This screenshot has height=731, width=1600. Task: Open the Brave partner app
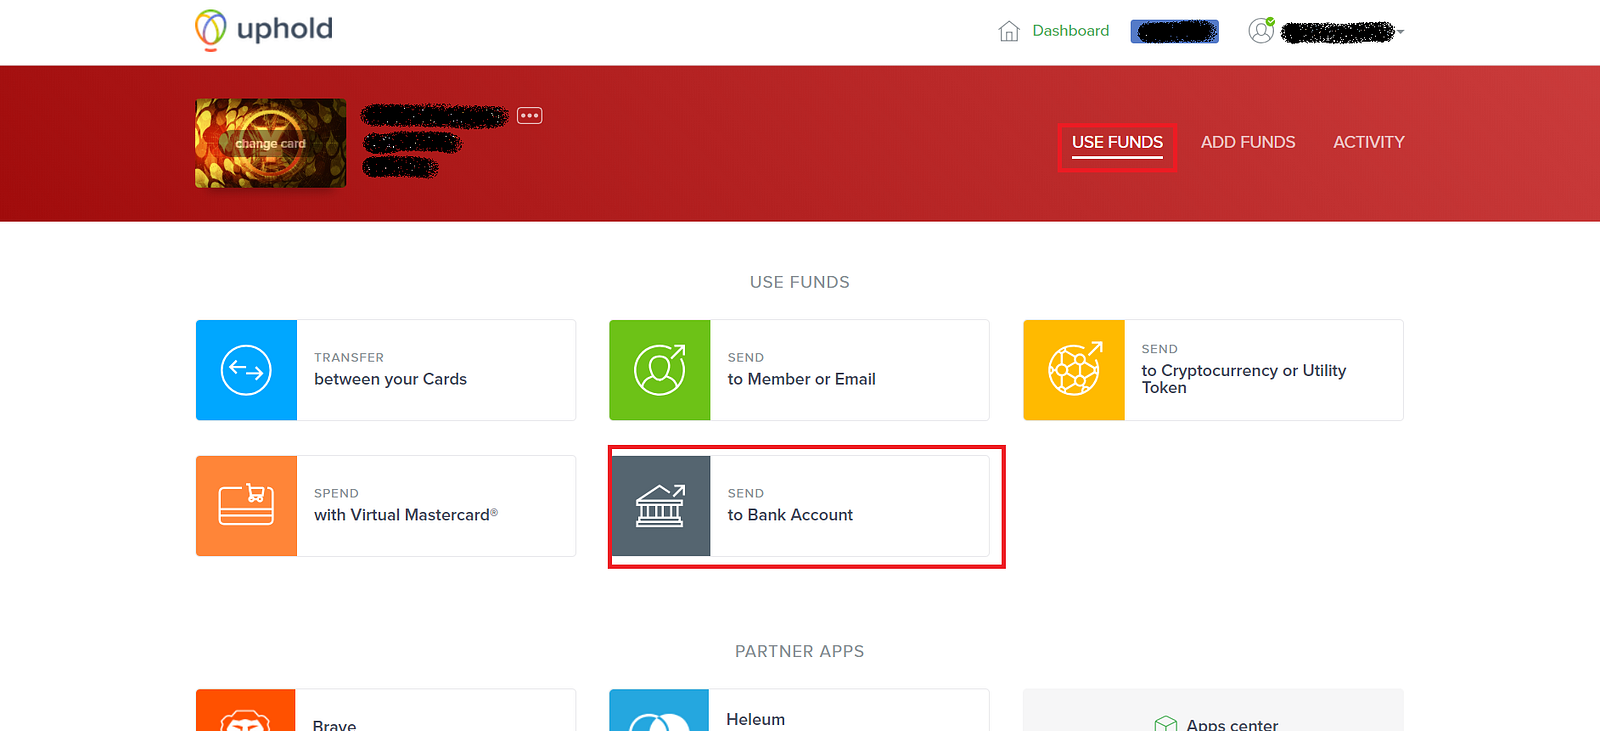click(386, 711)
